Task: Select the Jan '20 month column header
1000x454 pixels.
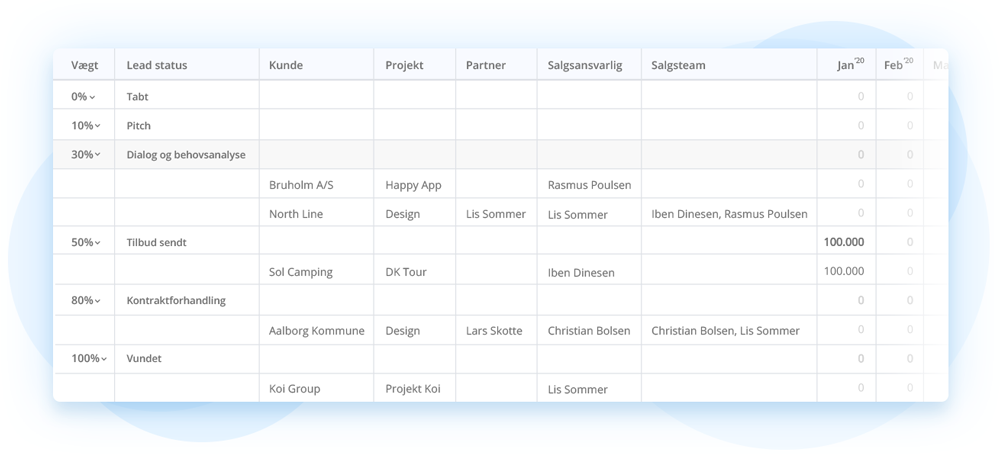Action: tap(850, 64)
